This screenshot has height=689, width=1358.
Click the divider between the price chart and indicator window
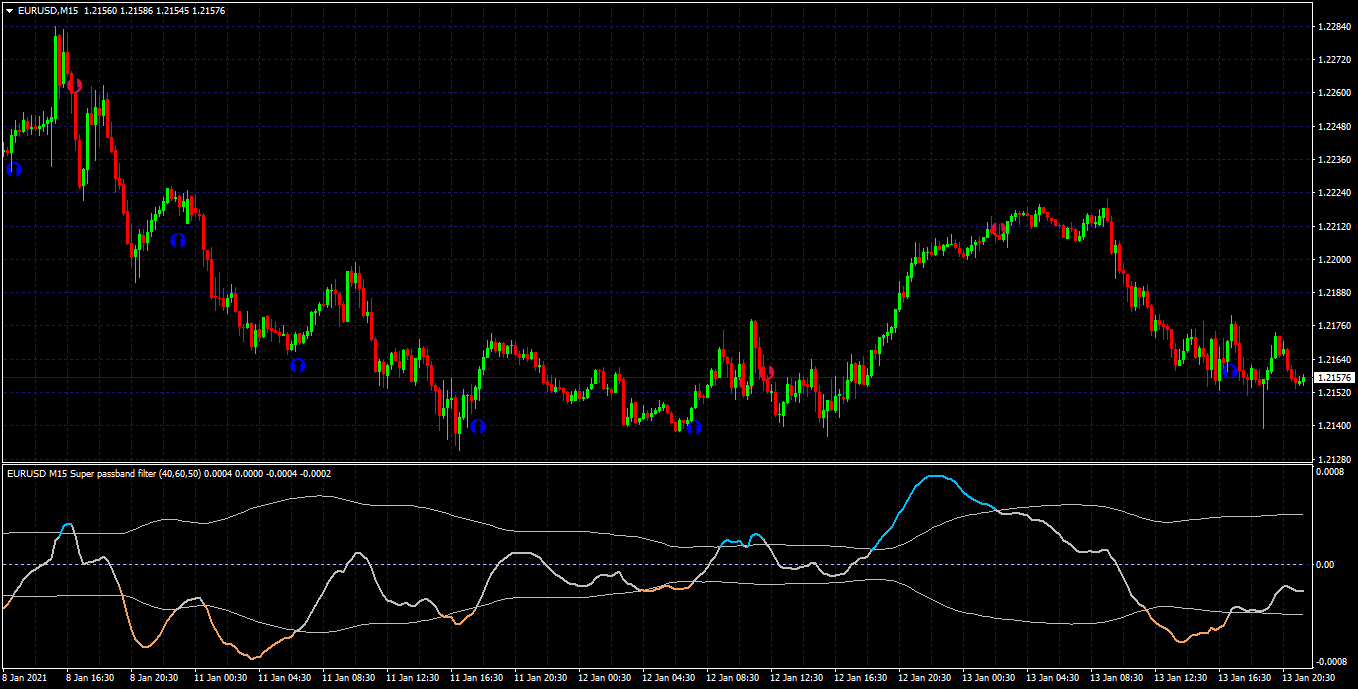tap(655, 463)
